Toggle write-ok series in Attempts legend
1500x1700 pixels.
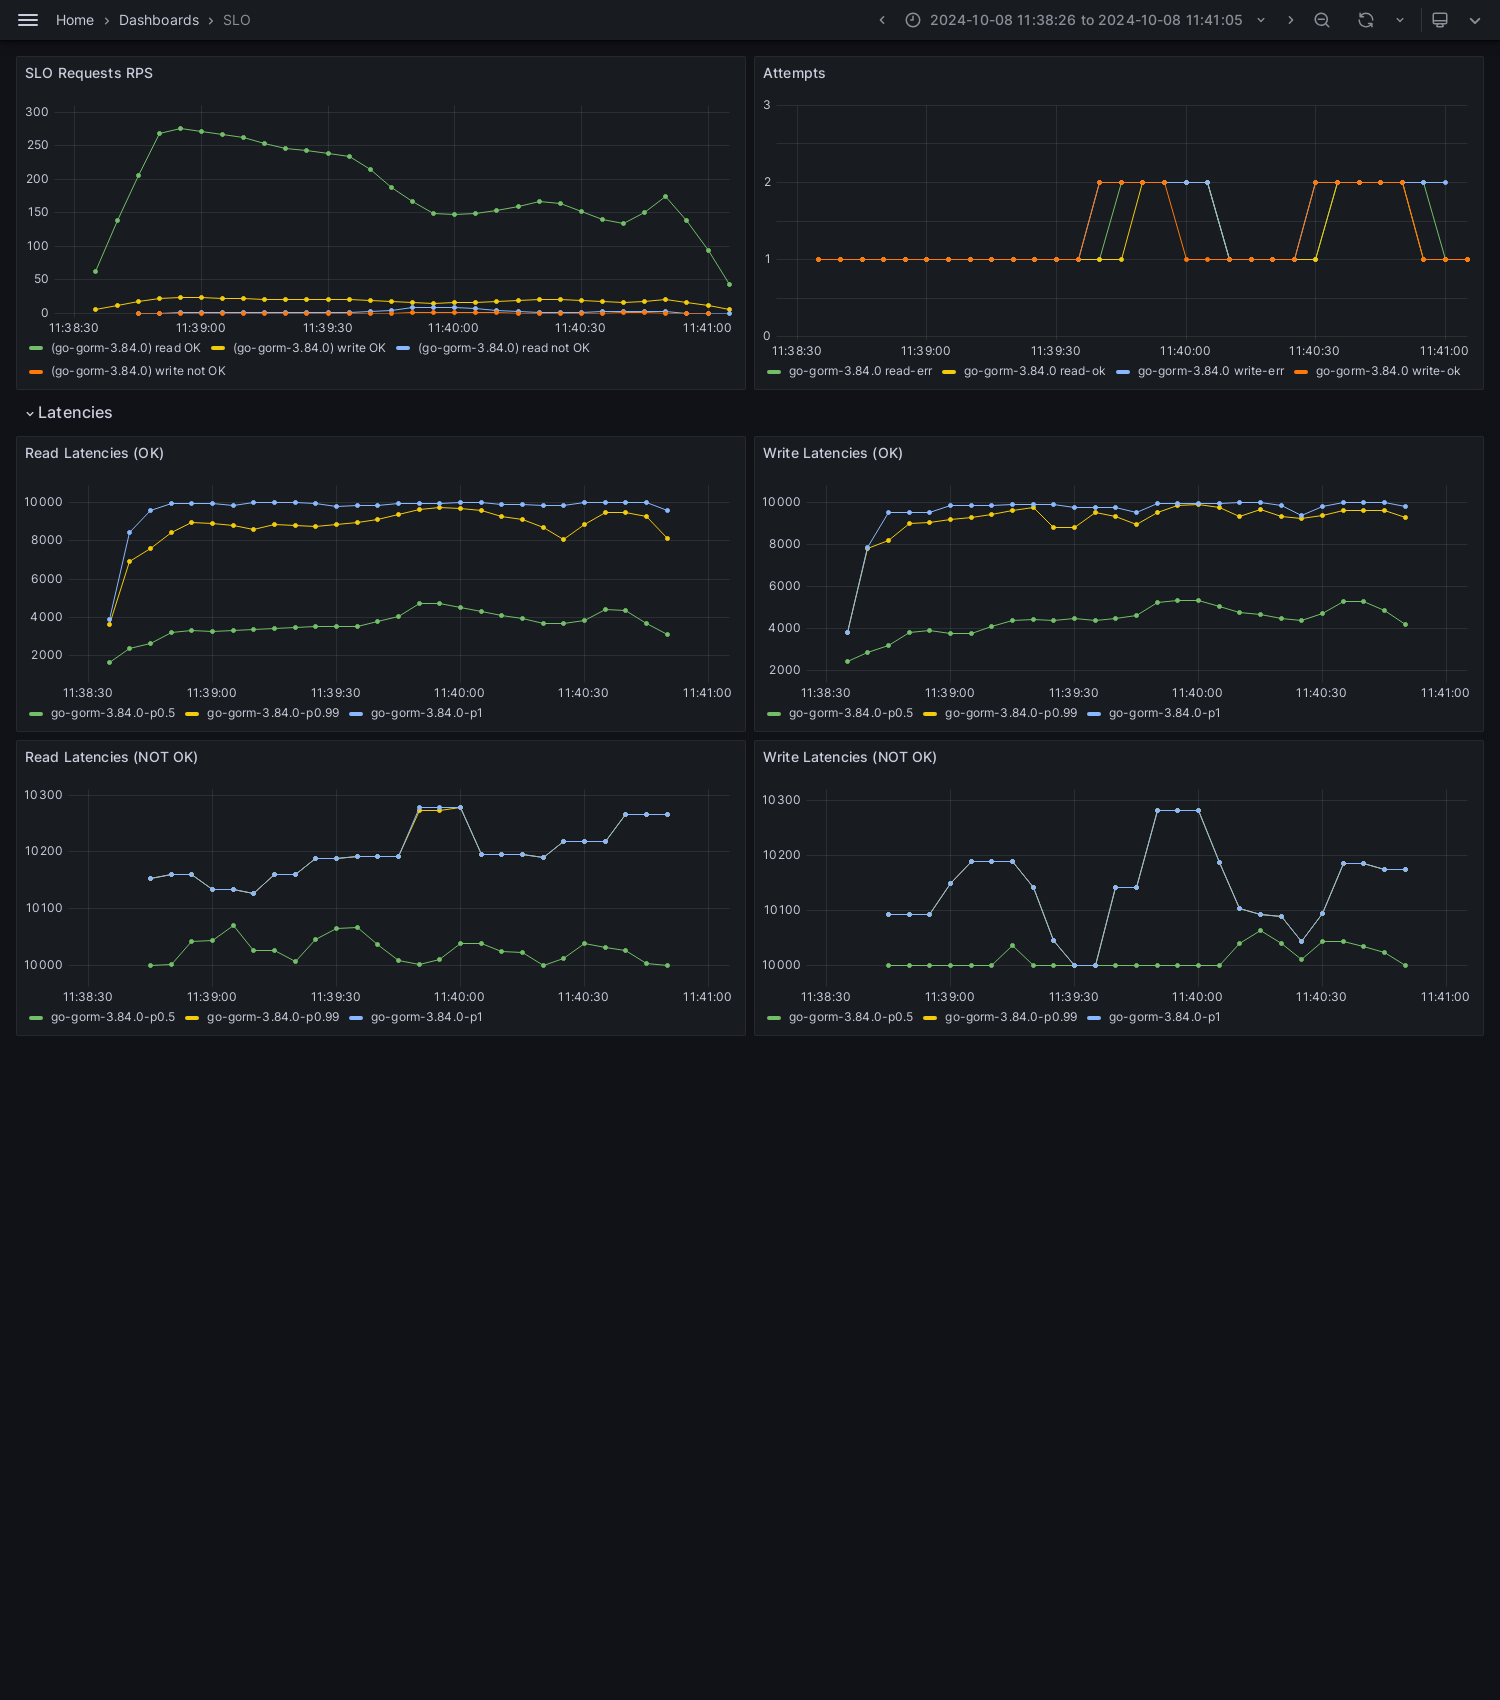coord(1388,371)
